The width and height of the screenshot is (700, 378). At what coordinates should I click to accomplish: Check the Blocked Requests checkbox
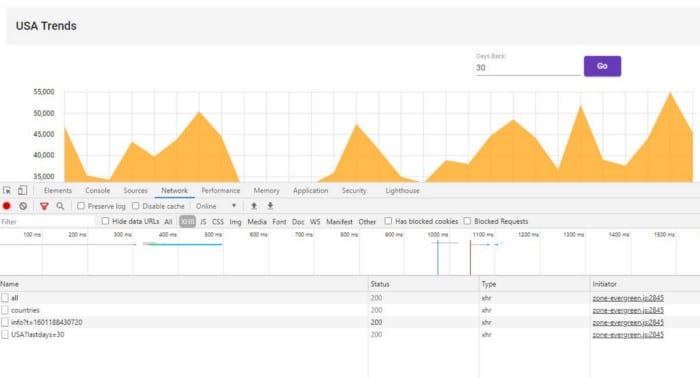click(467, 221)
